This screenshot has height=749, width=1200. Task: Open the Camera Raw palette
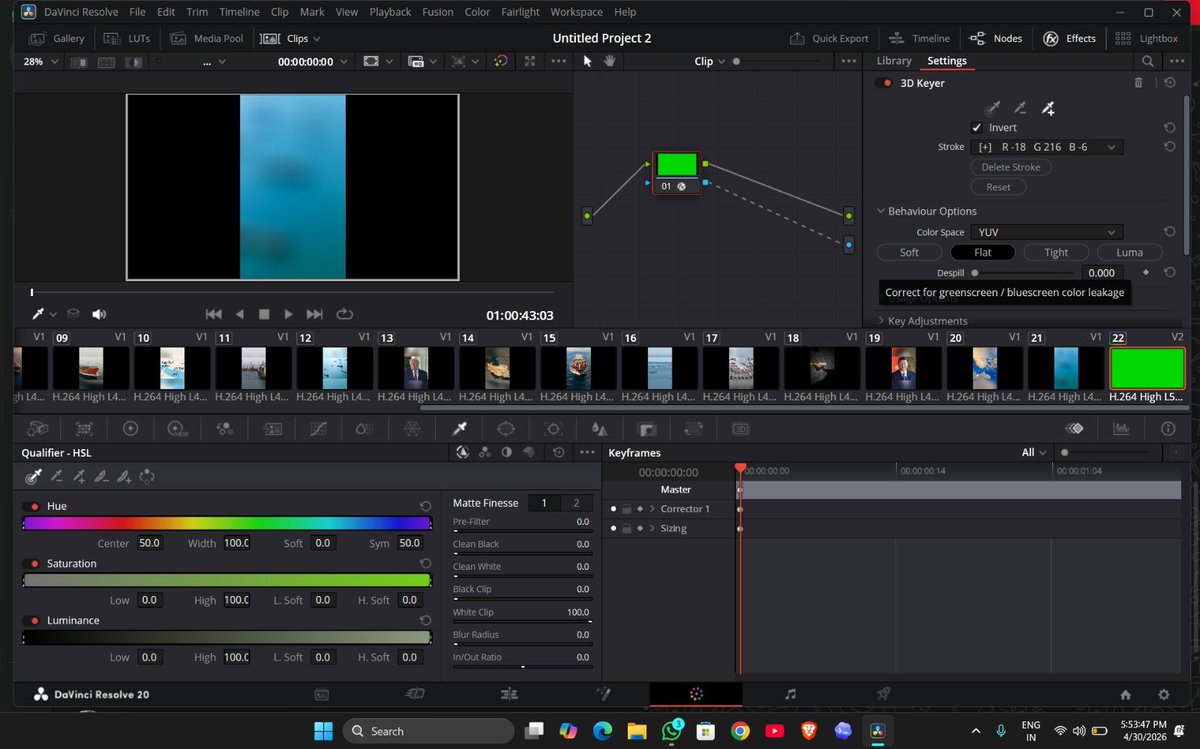pyautogui.click(x=37, y=428)
